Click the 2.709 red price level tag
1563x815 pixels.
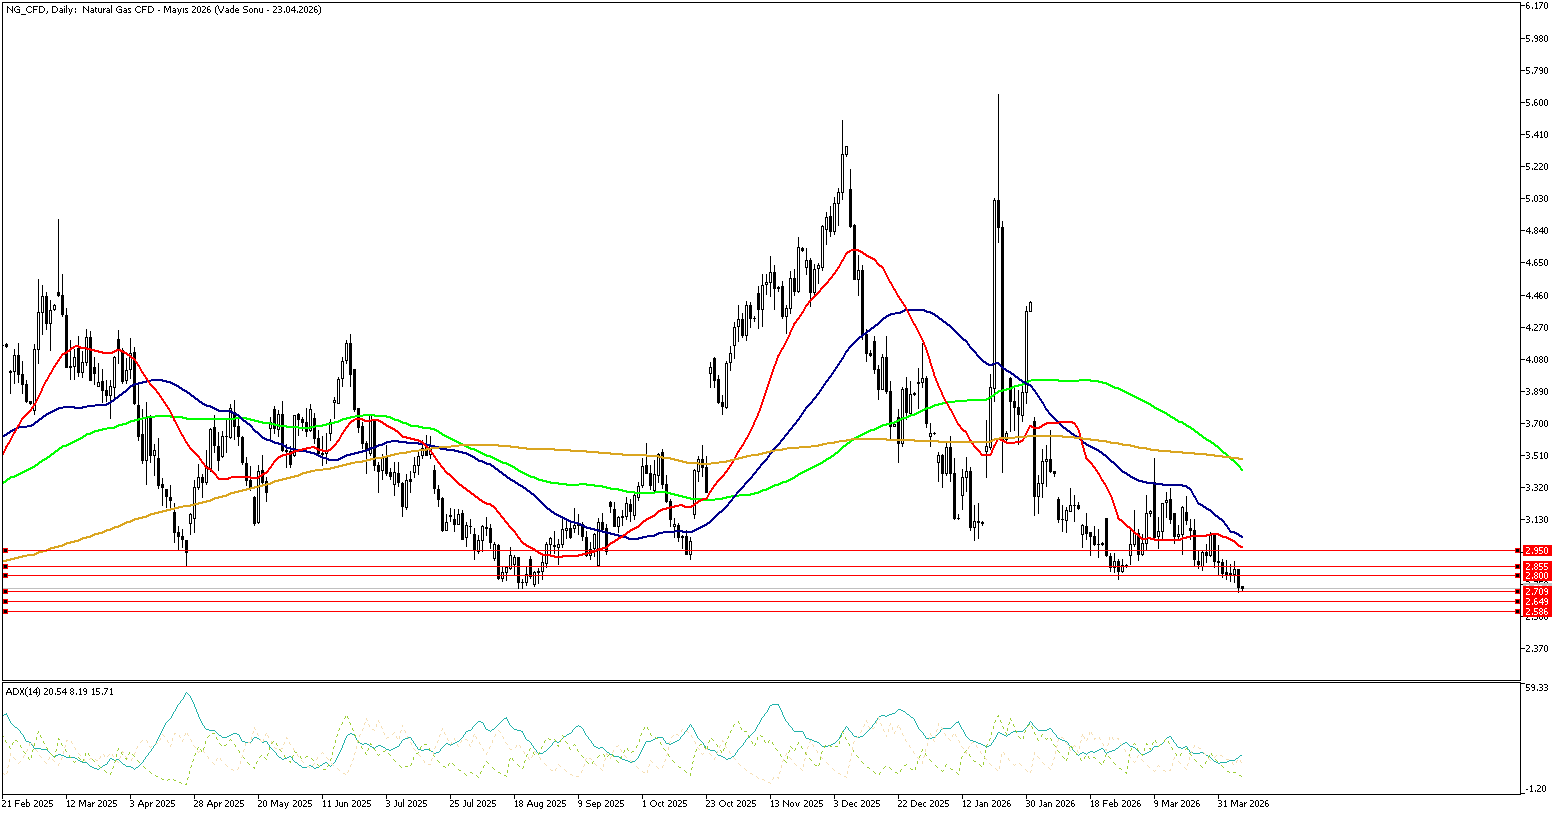pos(1537,592)
